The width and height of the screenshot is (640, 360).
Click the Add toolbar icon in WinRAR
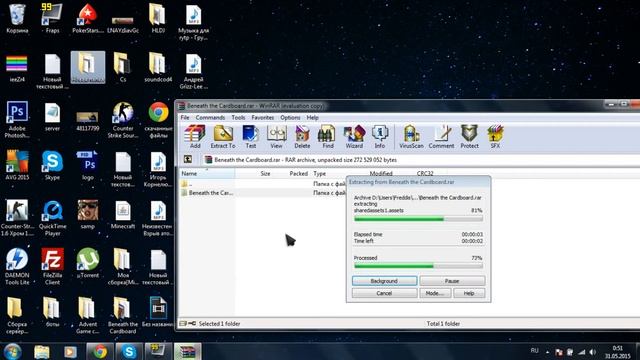(x=195, y=137)
